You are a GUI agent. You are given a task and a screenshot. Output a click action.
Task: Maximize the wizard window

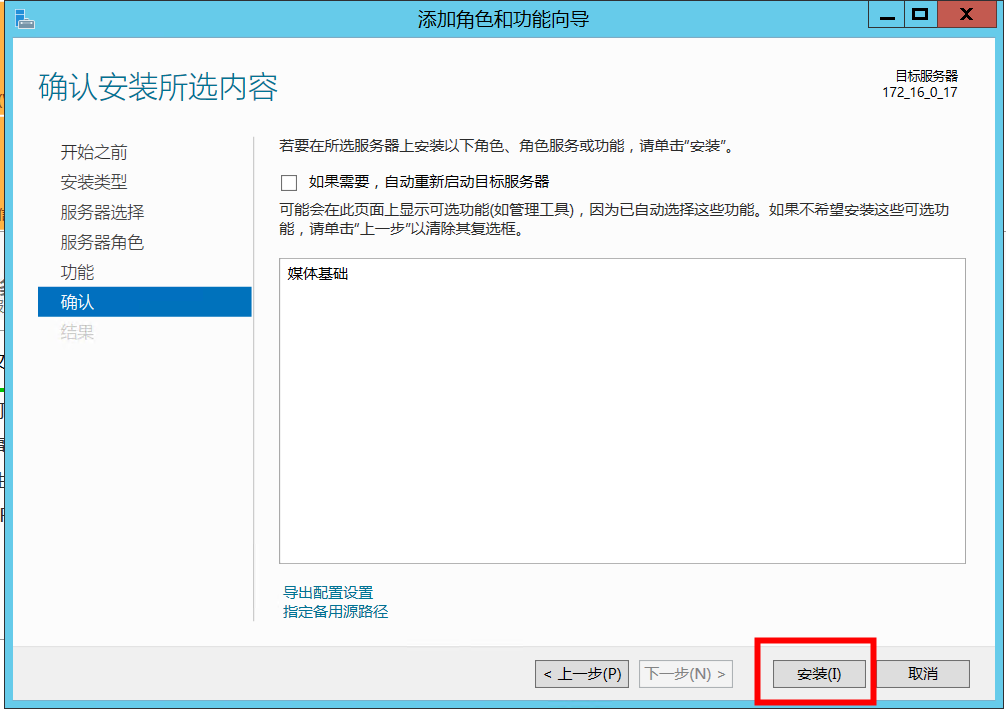921,15
